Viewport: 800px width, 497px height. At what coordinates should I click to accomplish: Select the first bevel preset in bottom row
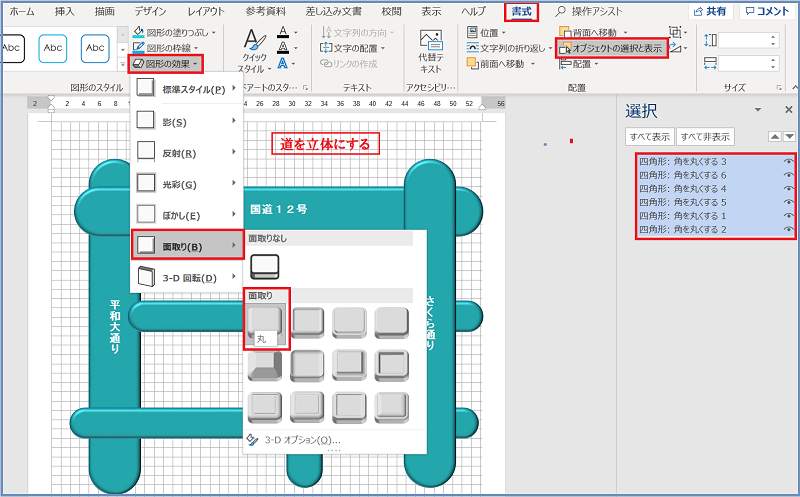point(265,408)
